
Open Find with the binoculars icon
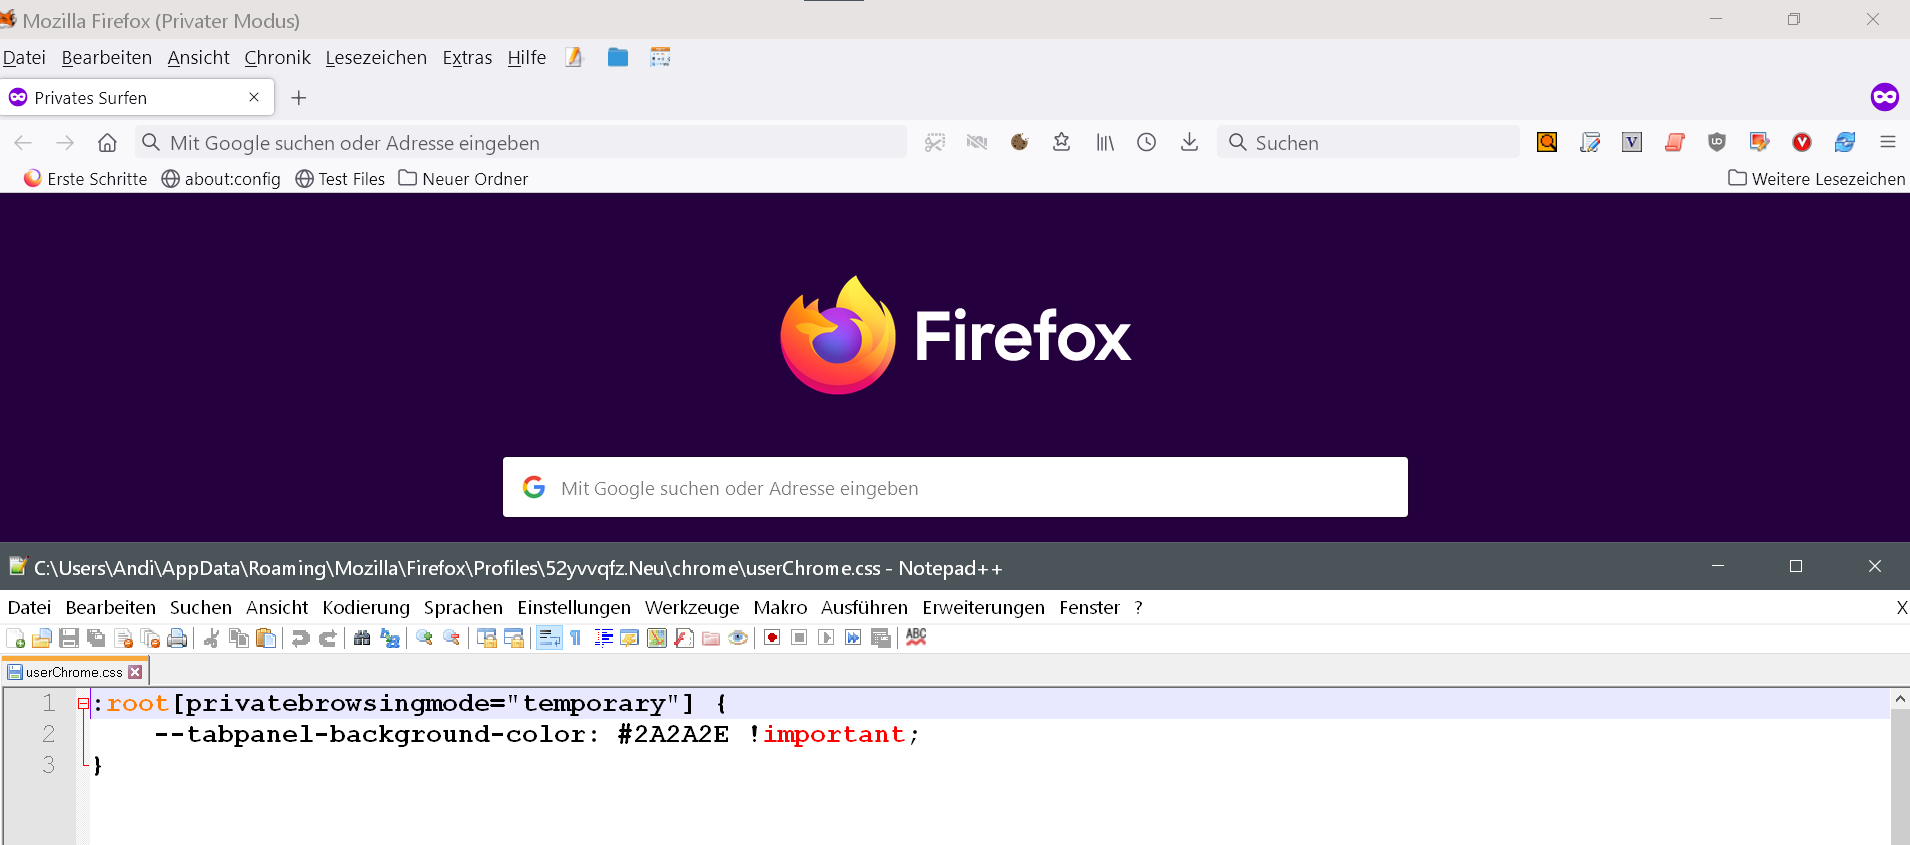pos(362,638)
